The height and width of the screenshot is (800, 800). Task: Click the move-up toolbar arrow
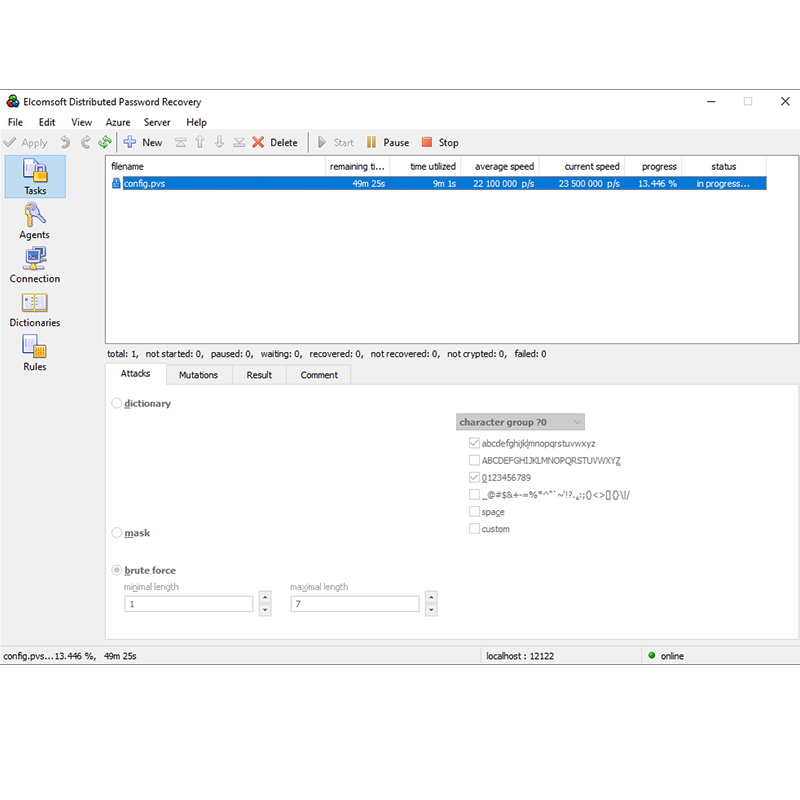click(x=200, y=142)
